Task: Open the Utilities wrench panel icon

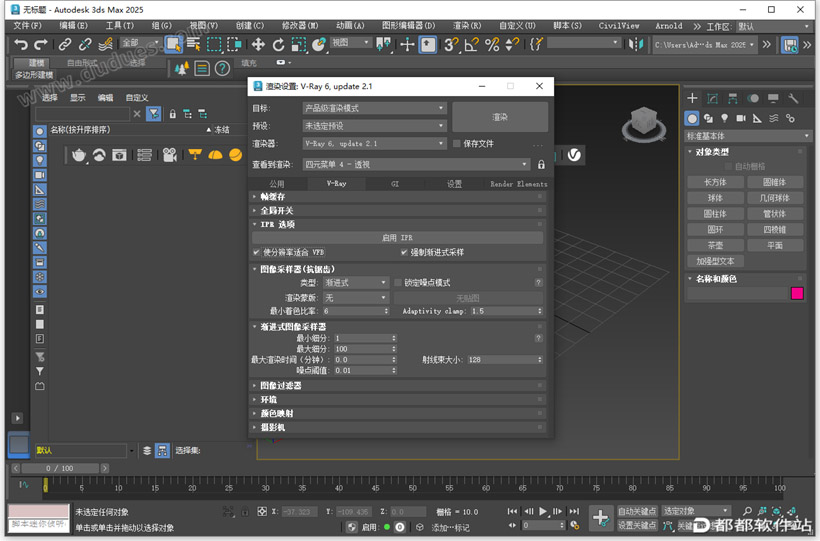Action: 793,98
